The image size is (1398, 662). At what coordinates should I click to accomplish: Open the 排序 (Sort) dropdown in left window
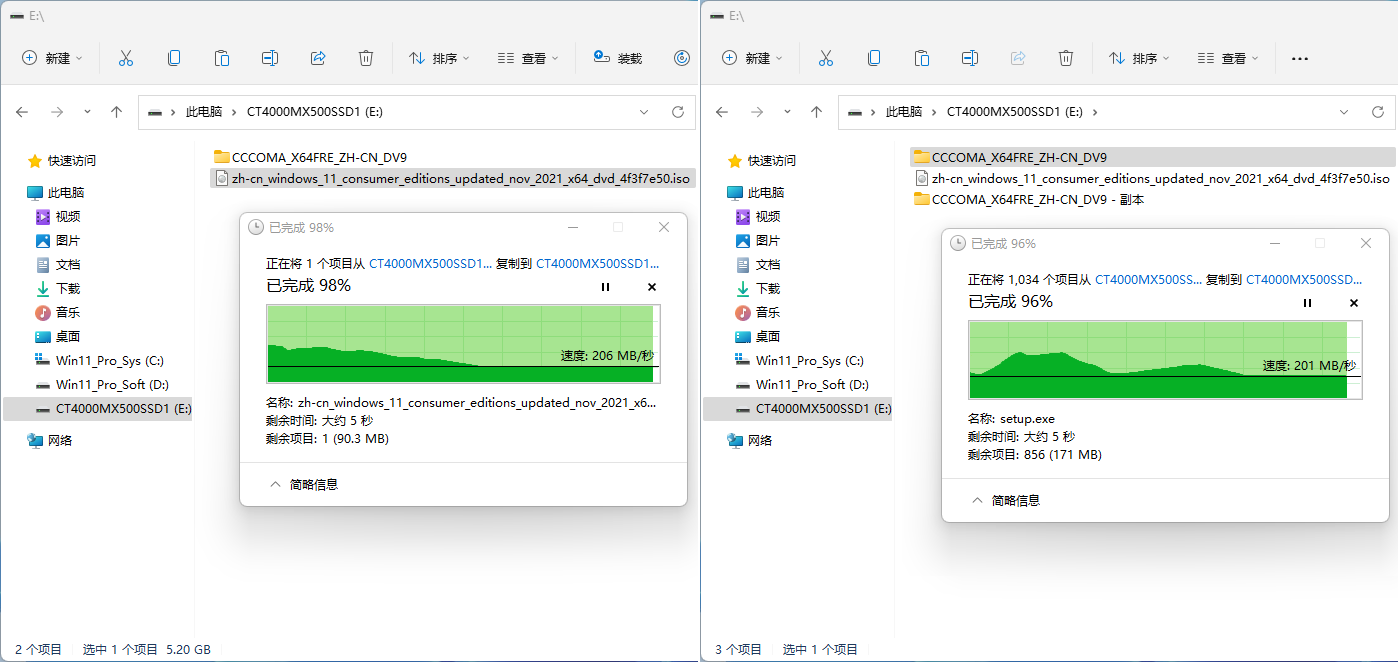[439, 58]
